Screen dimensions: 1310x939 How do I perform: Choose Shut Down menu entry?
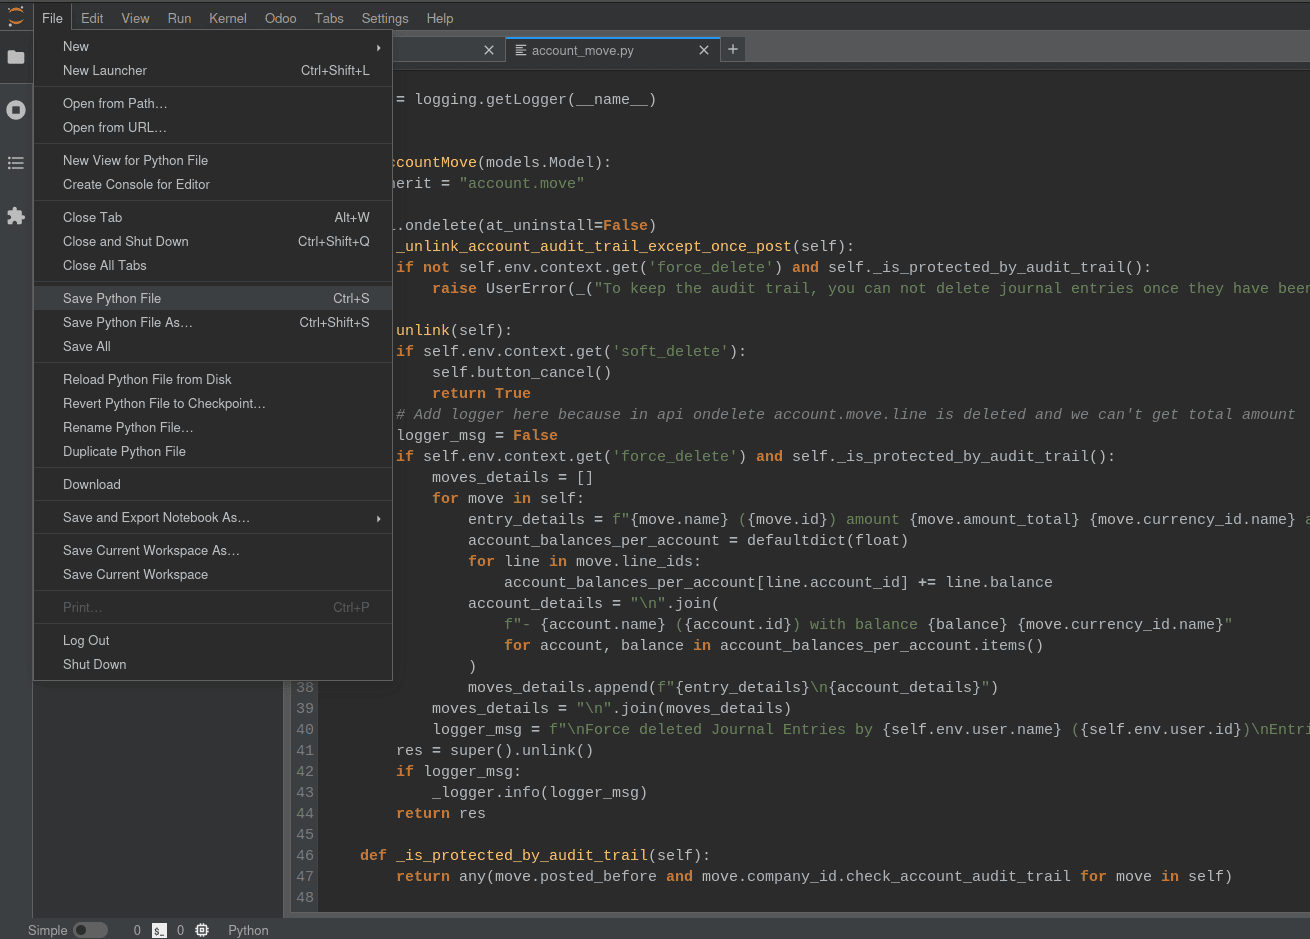[x=213, y=665]
